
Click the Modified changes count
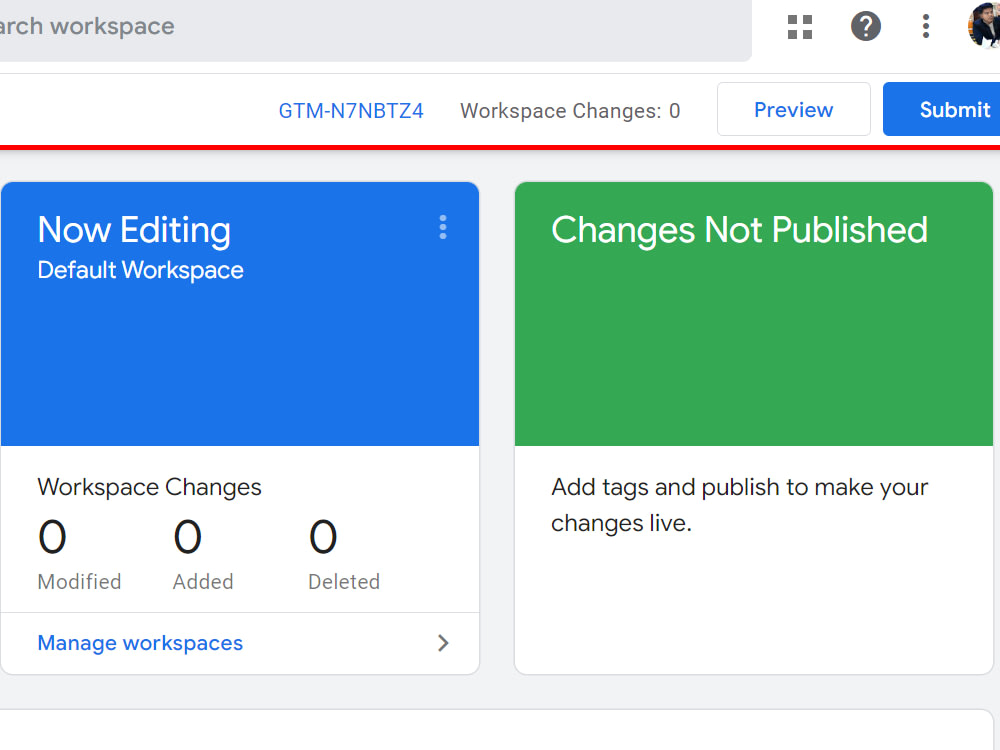[x=52, y=537]
